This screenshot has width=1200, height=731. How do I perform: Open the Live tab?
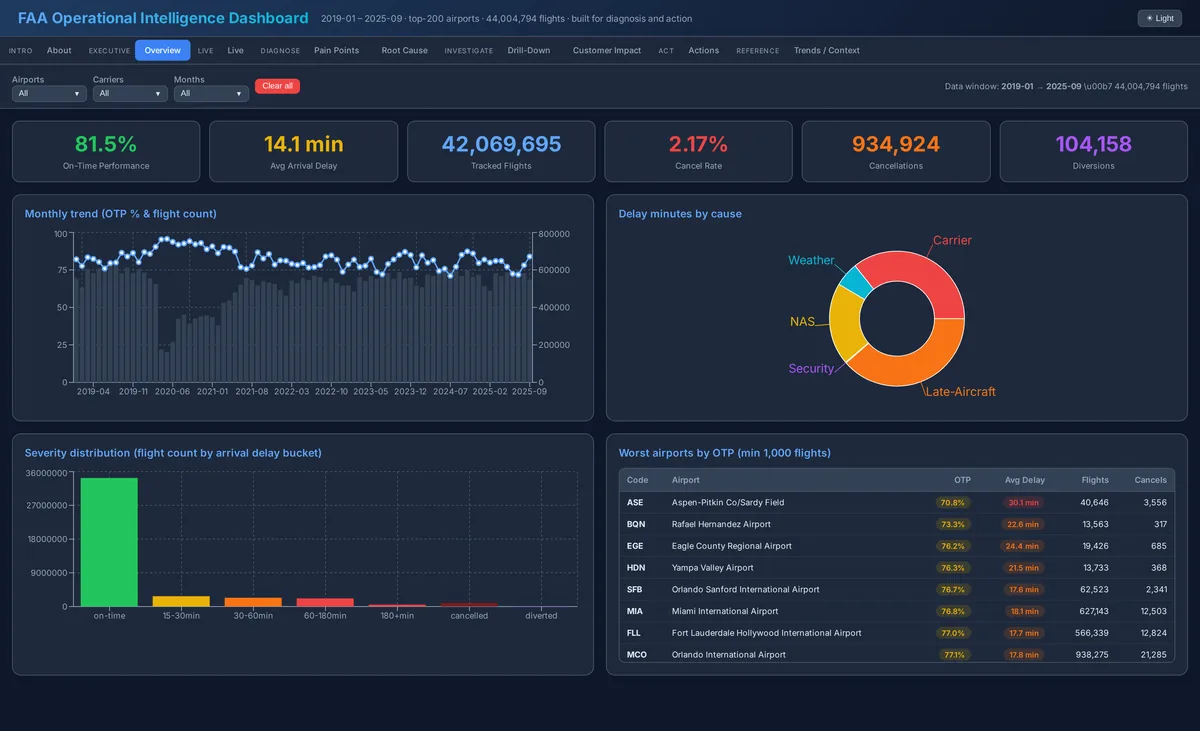(x=235, y=50)
